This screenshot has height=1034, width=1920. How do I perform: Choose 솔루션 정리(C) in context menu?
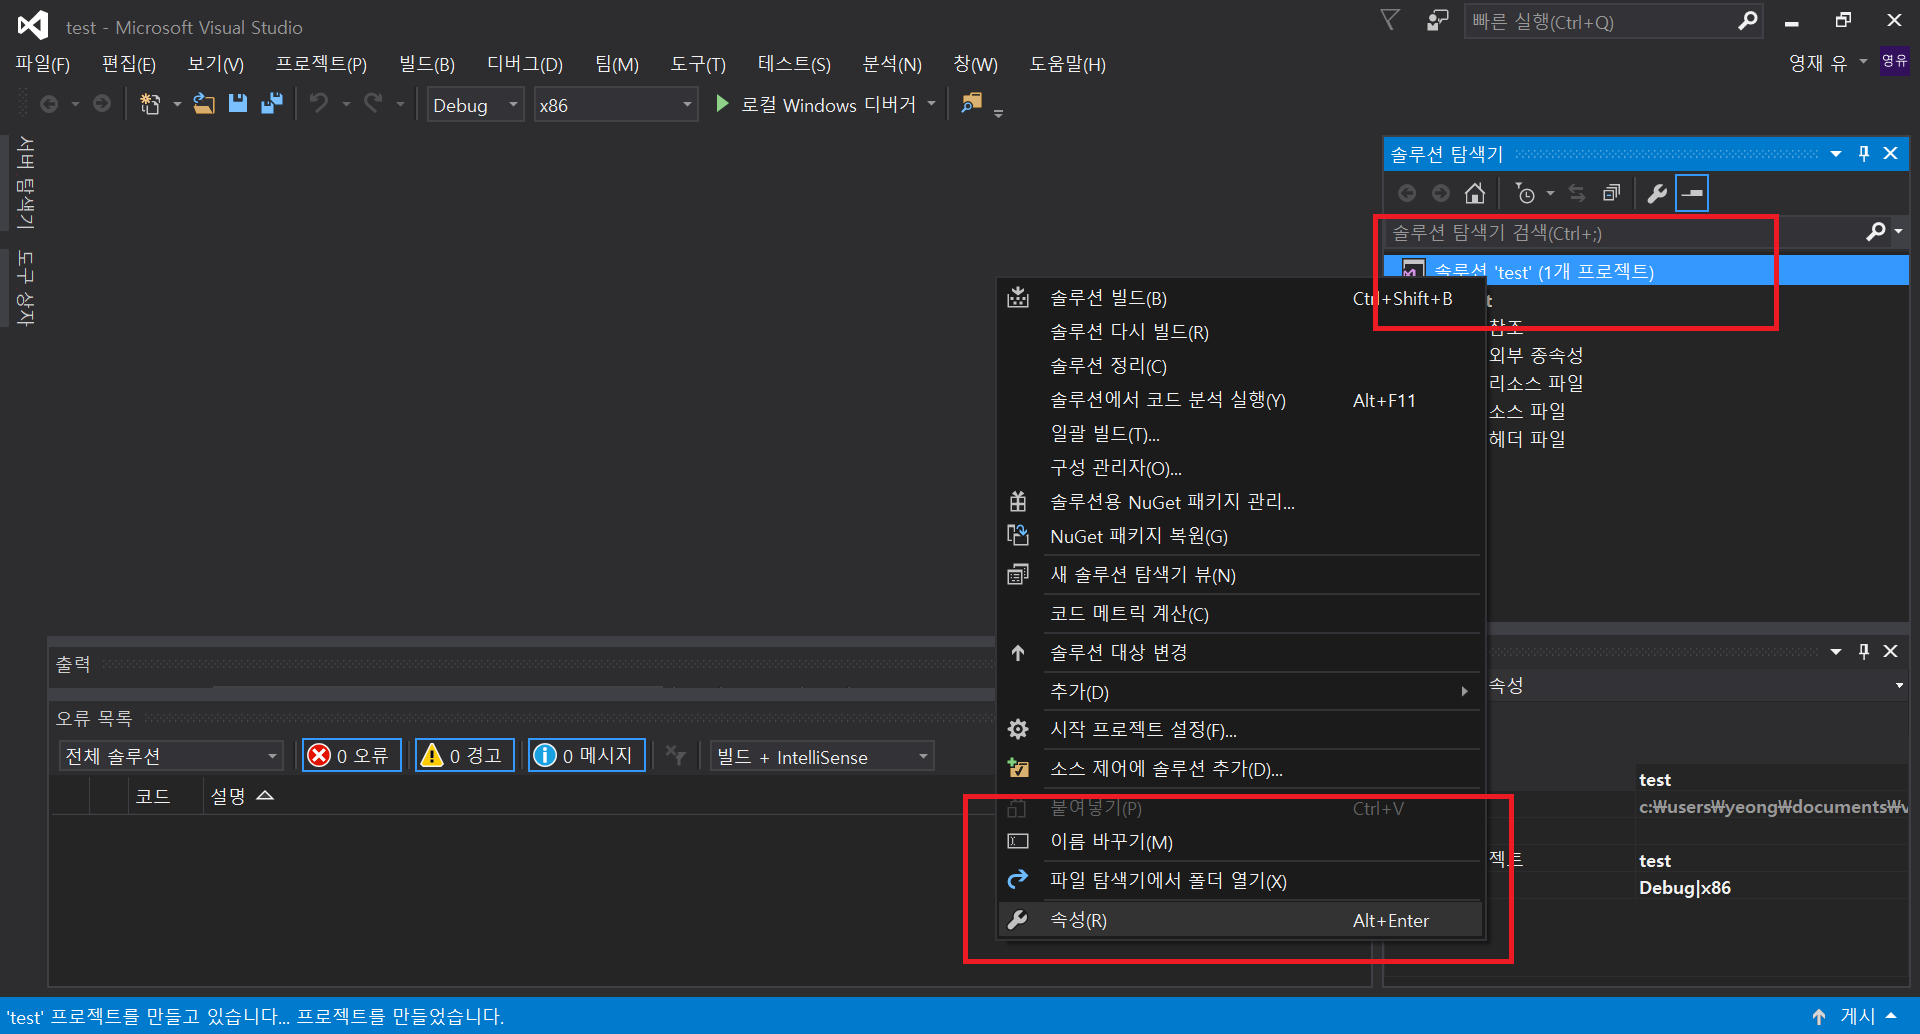[x=1240, y=366]
